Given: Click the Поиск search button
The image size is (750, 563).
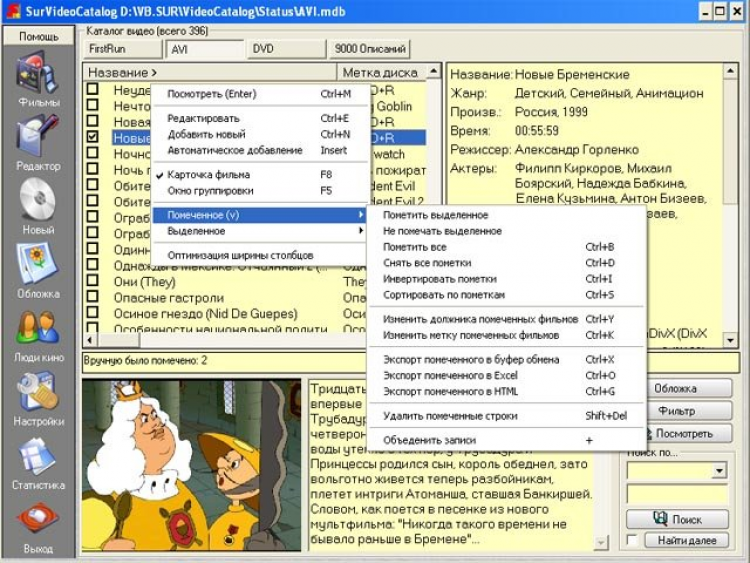Looking at the screenshot, I should pos(677,519).
